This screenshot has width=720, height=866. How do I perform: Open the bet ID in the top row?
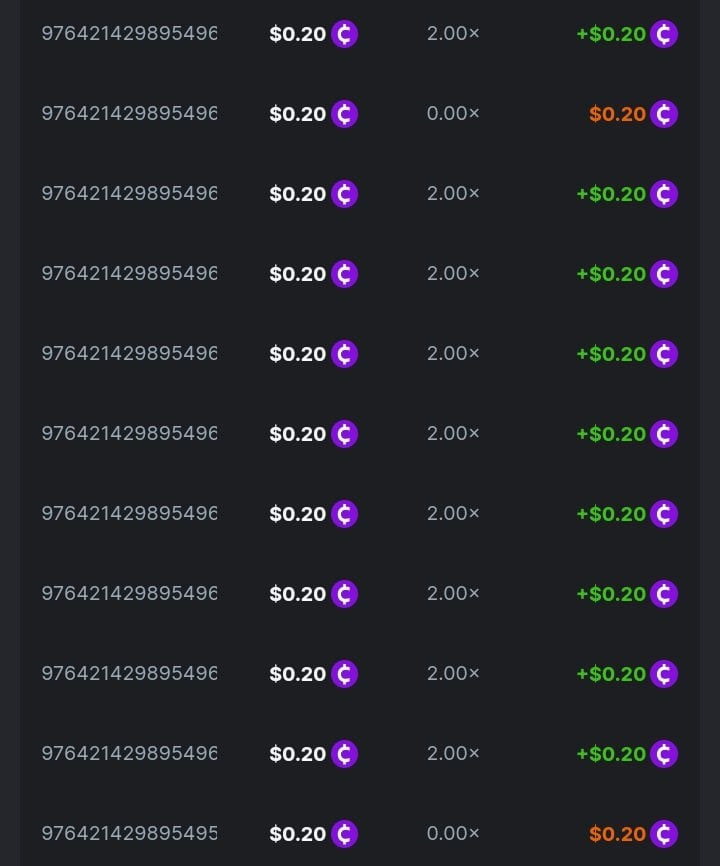129,33
